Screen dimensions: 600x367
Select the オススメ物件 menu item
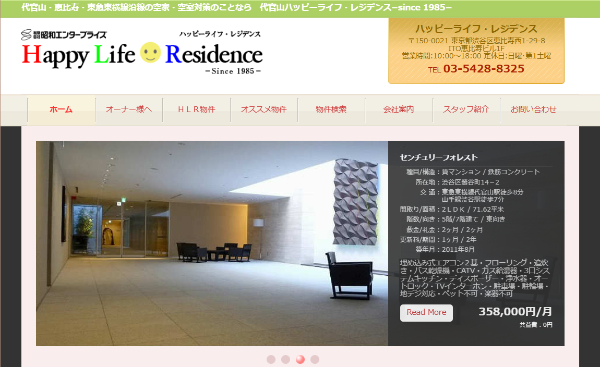point(264,109)
